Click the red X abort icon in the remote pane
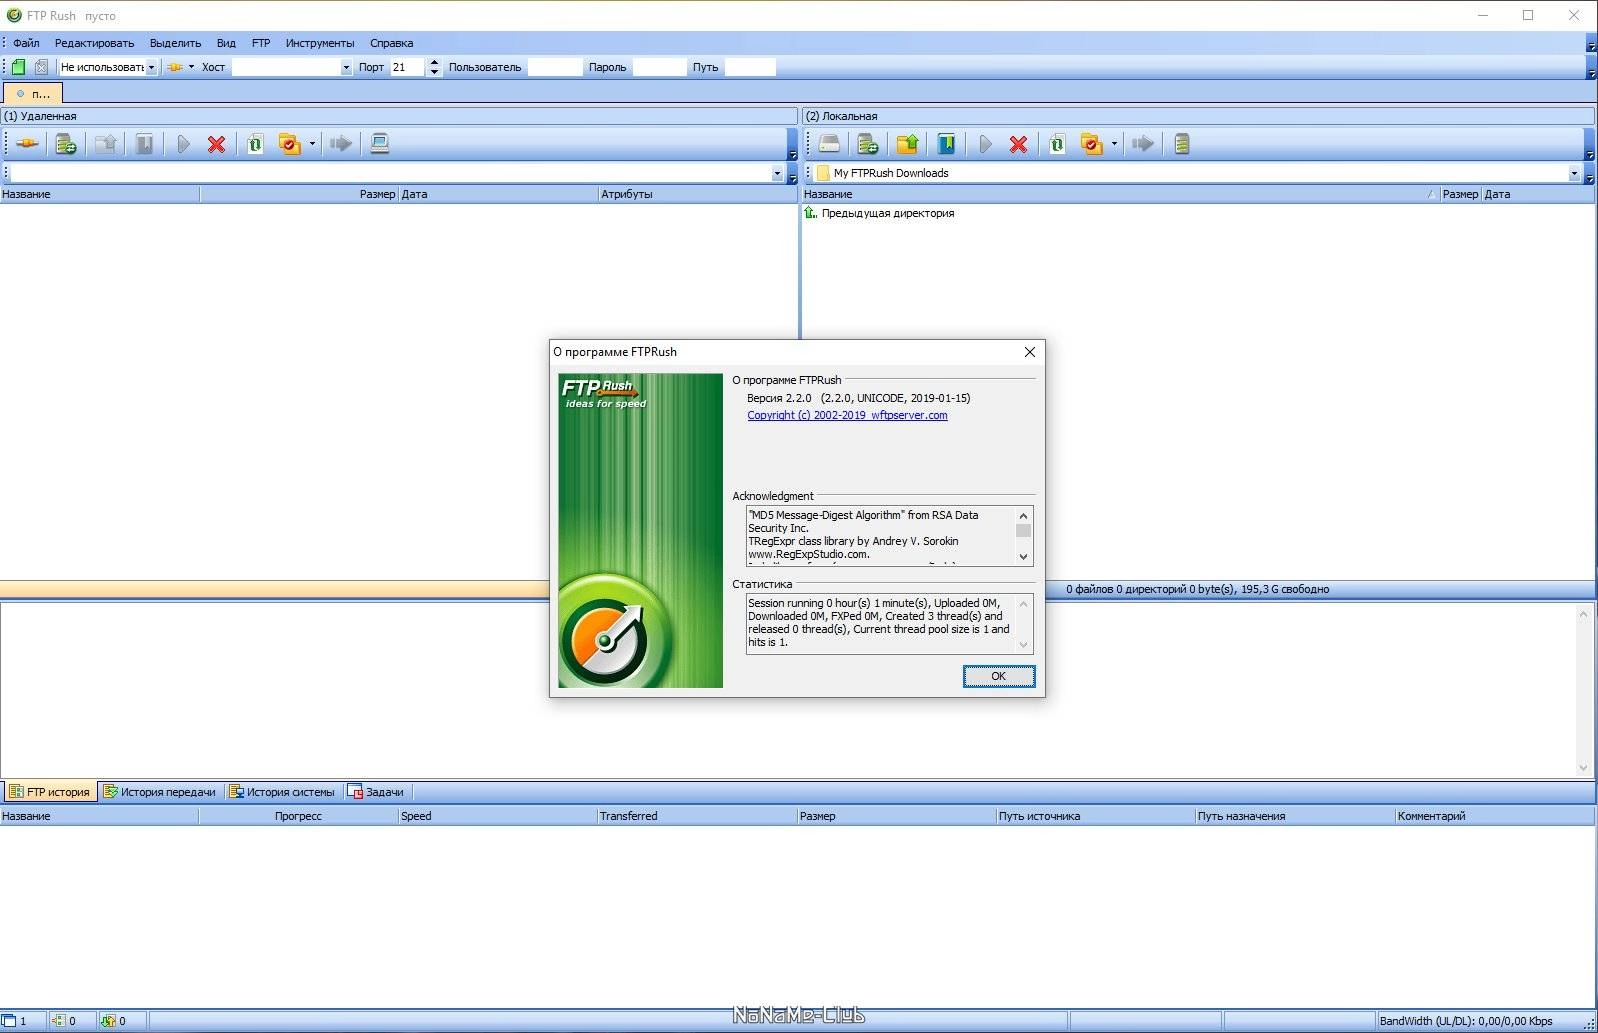This screenshot has height=1033, width=1598. 216,144
